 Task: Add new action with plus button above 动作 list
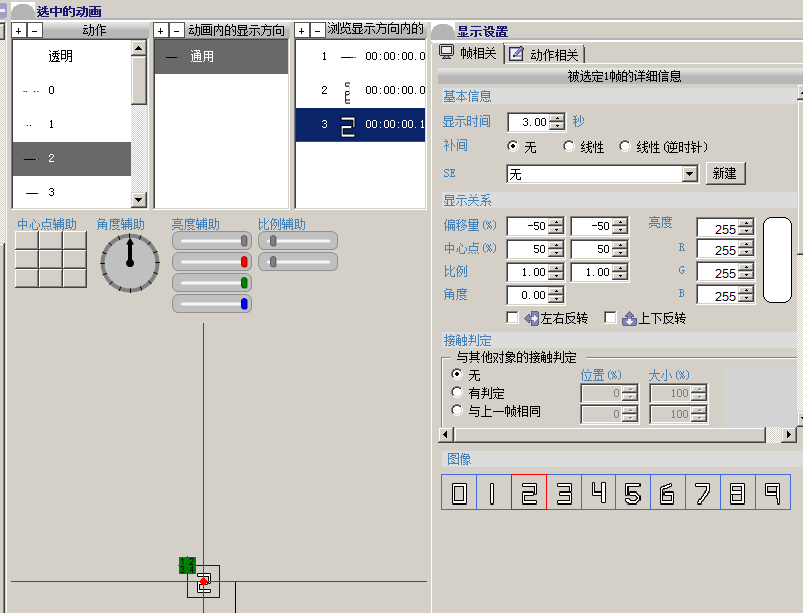coord(19,31)
